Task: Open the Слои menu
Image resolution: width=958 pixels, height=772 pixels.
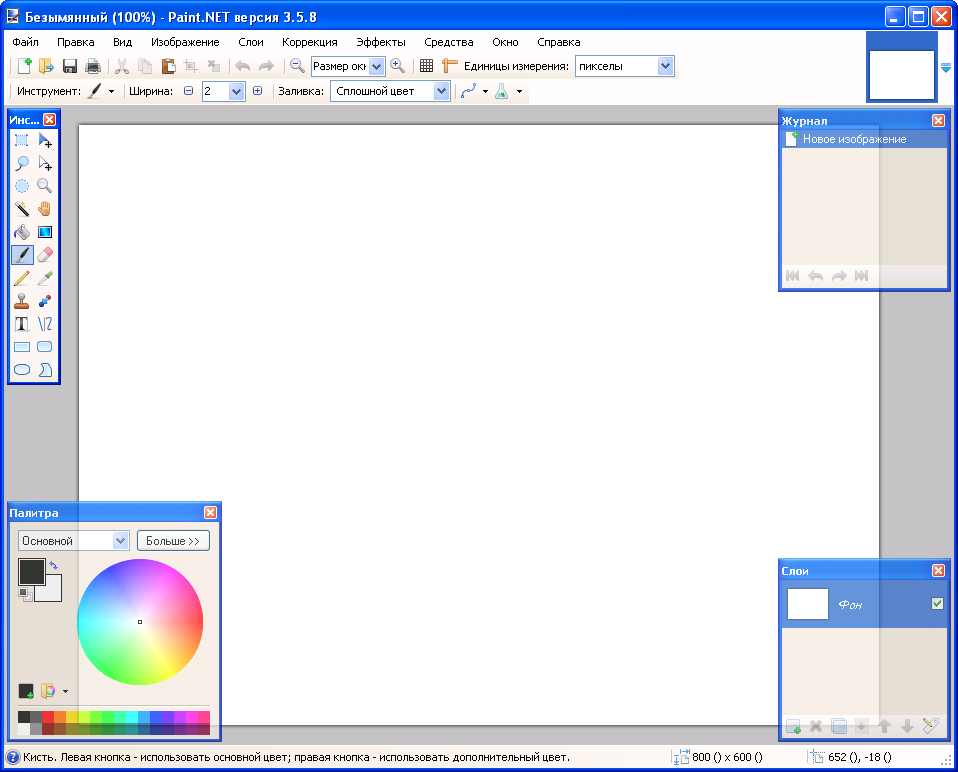Action: coord(251,42)
